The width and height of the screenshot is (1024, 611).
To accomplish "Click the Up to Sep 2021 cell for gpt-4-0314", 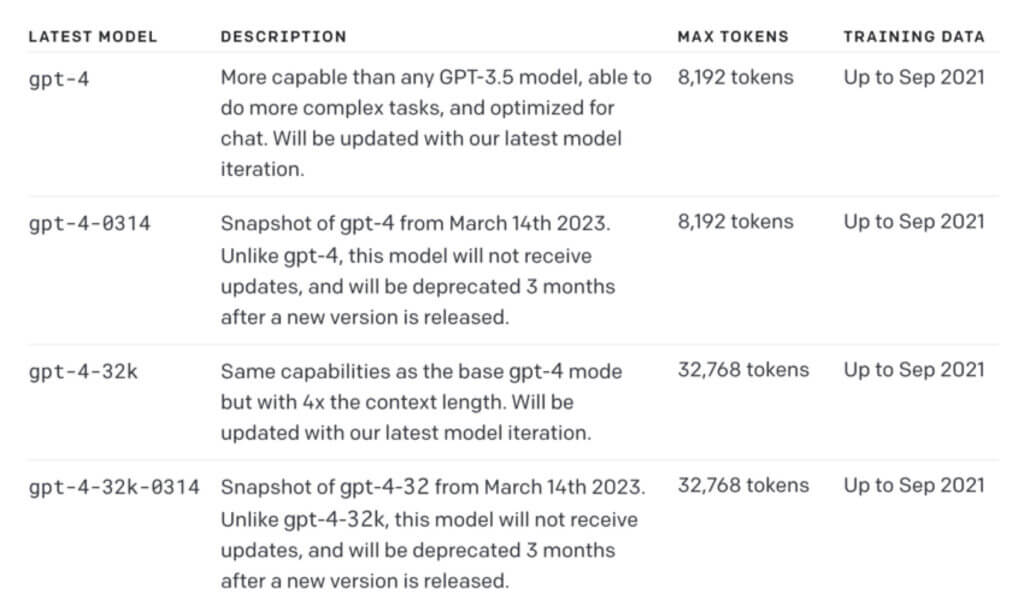I will click(x=914, y=222).
